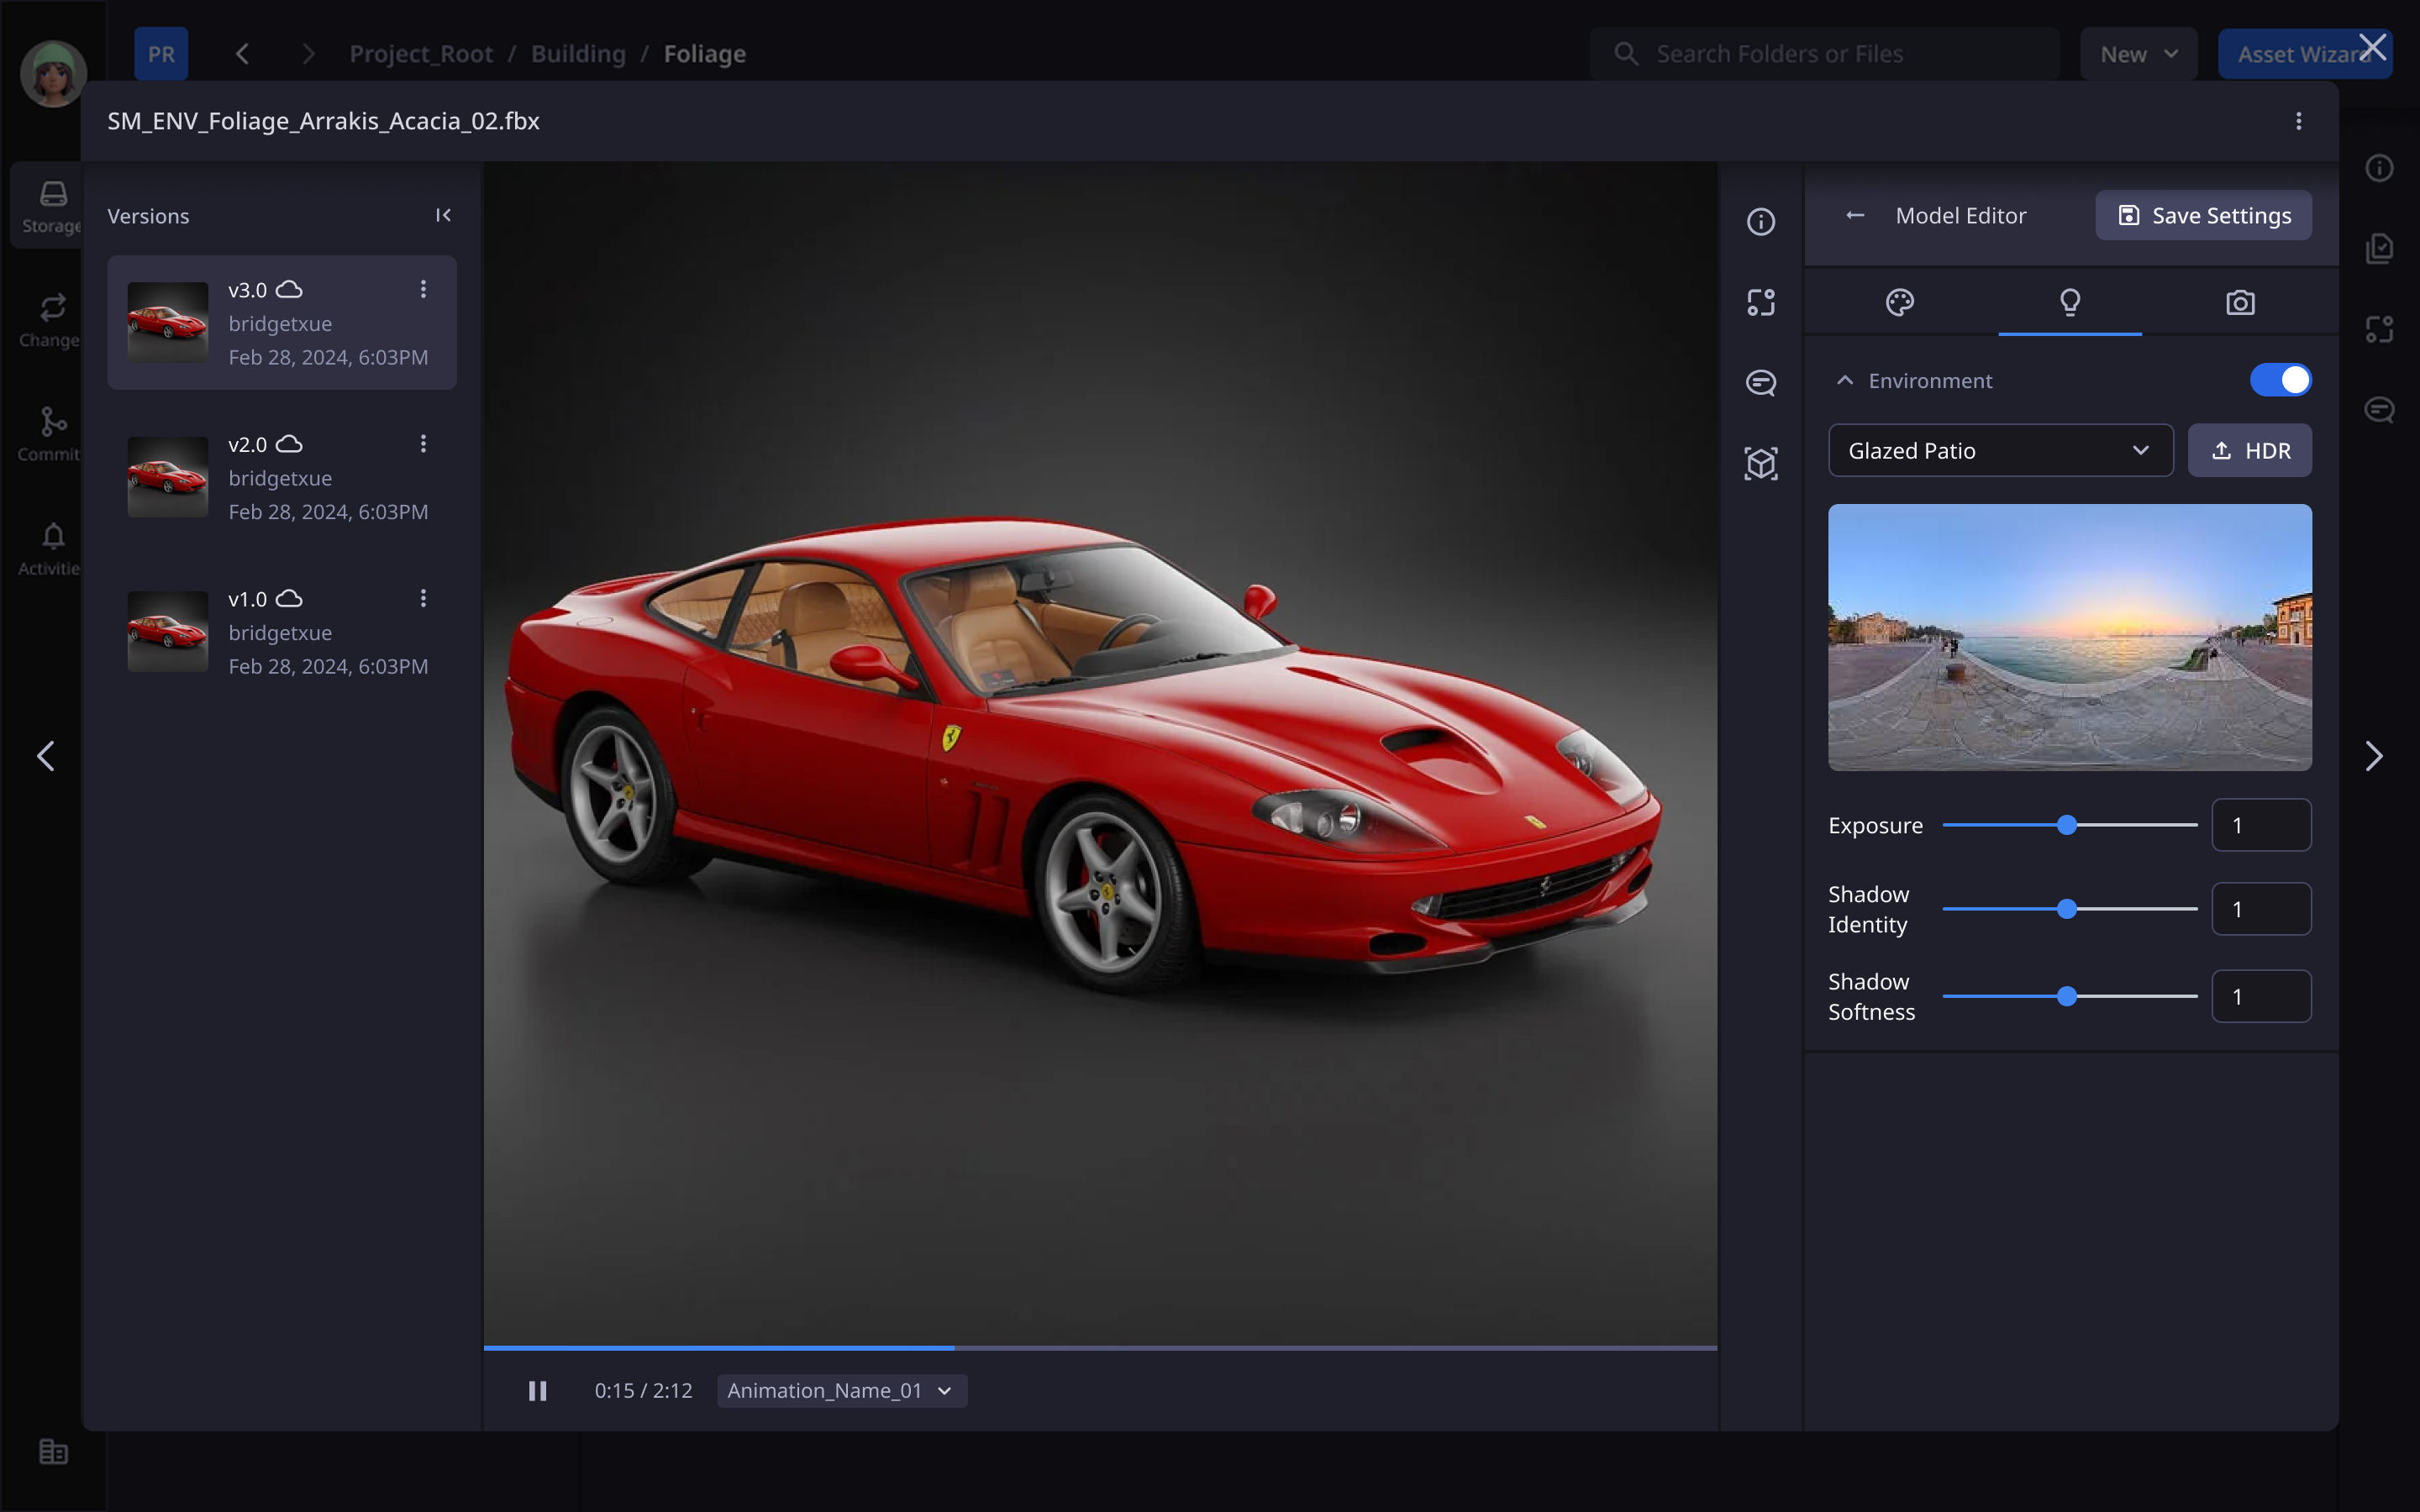Open more options for version v1.0
Image resolution: width=2420 pixels, height=1512 pixels.
tap(423, 598)
